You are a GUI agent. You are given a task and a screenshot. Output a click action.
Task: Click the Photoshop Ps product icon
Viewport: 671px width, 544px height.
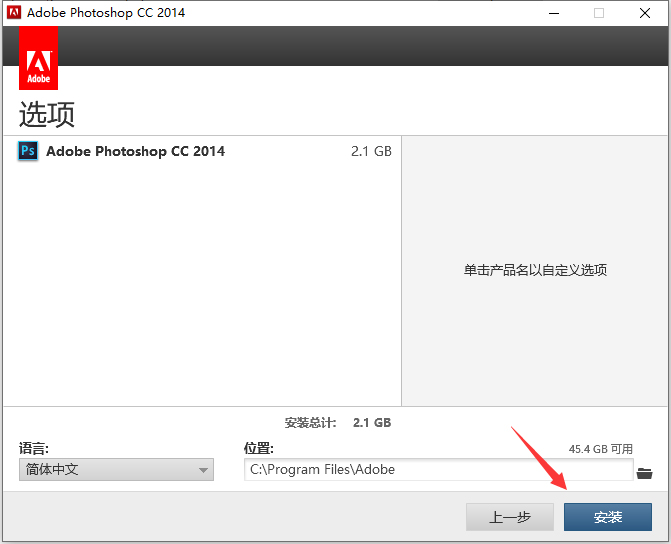28,151
